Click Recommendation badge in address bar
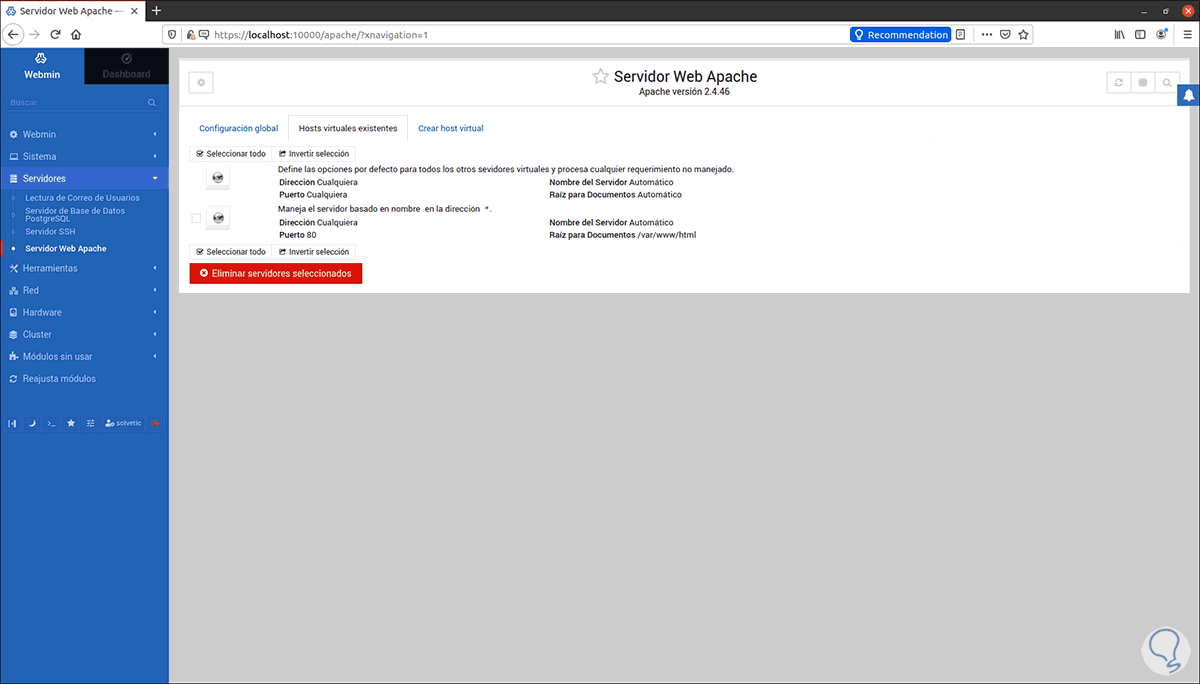The width and height of the screenshot is (1200, 684). [x=900, y=34]
